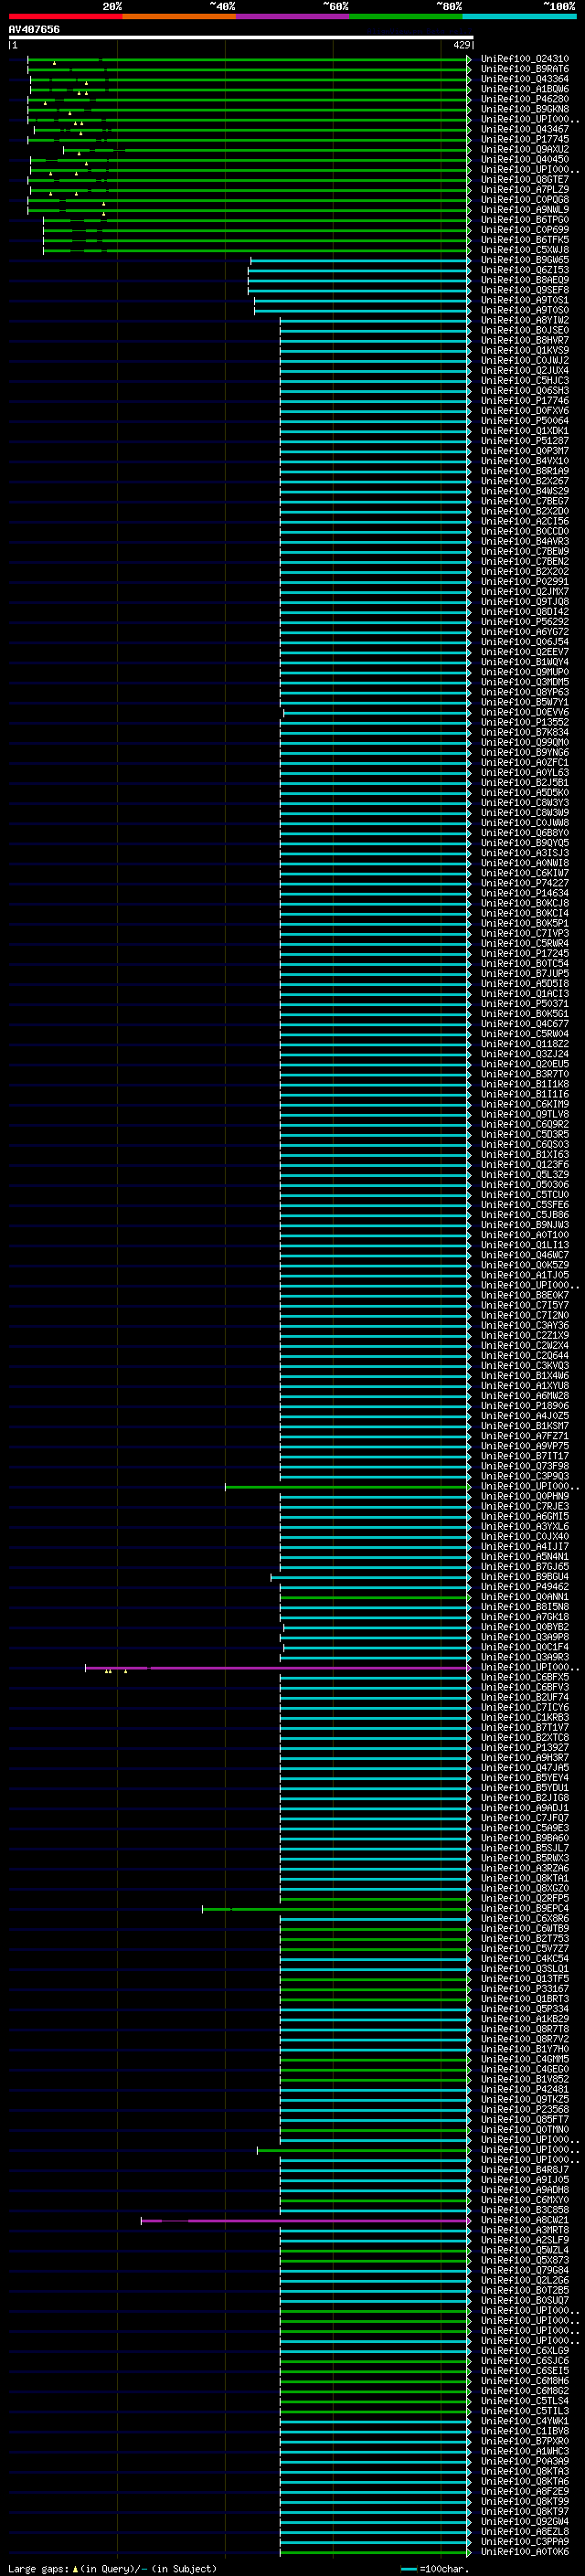Viewport: 585px width, 2576px height.
Task: Select hit label UniRef100_C3AY36
Action: (x=525, y=1326)
